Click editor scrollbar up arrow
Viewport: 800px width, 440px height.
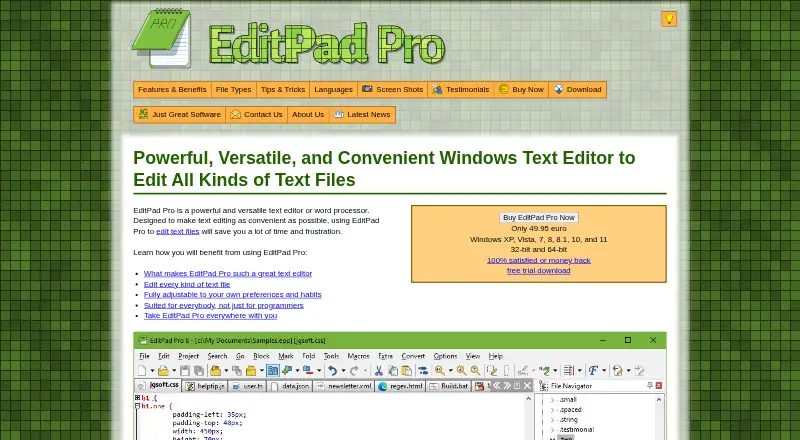pos(529,399)
